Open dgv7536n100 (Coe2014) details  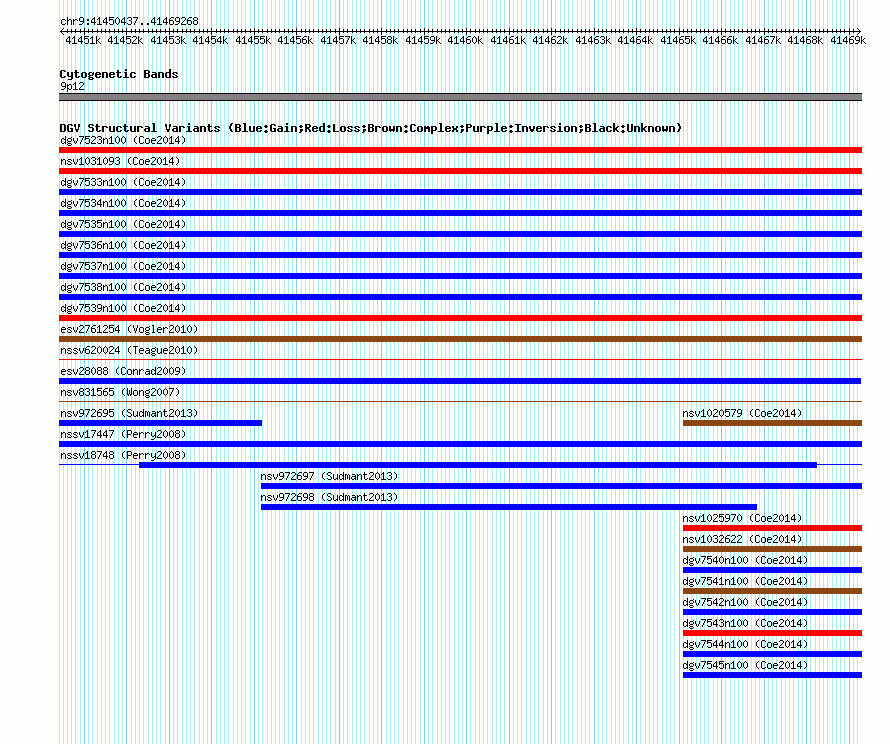[123, 245]
